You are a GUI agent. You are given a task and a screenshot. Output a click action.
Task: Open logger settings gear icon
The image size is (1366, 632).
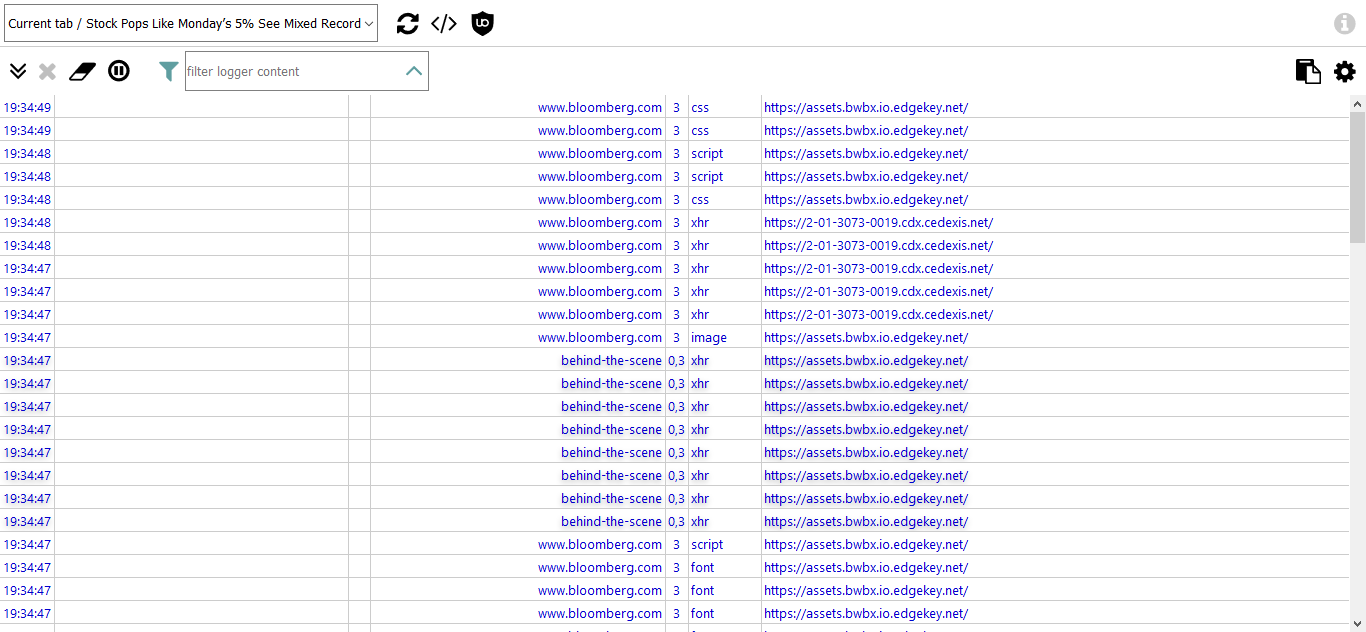pyautogui.click(x=1345, y=71)
